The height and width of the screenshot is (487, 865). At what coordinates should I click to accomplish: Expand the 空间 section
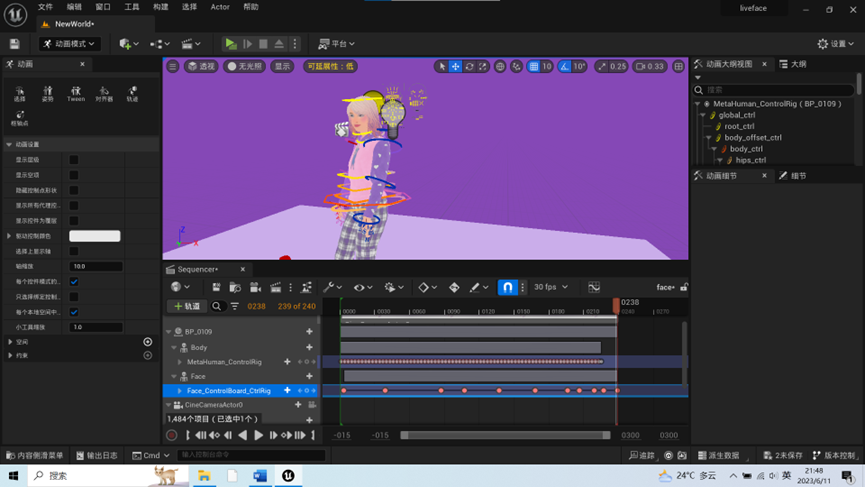10,342
